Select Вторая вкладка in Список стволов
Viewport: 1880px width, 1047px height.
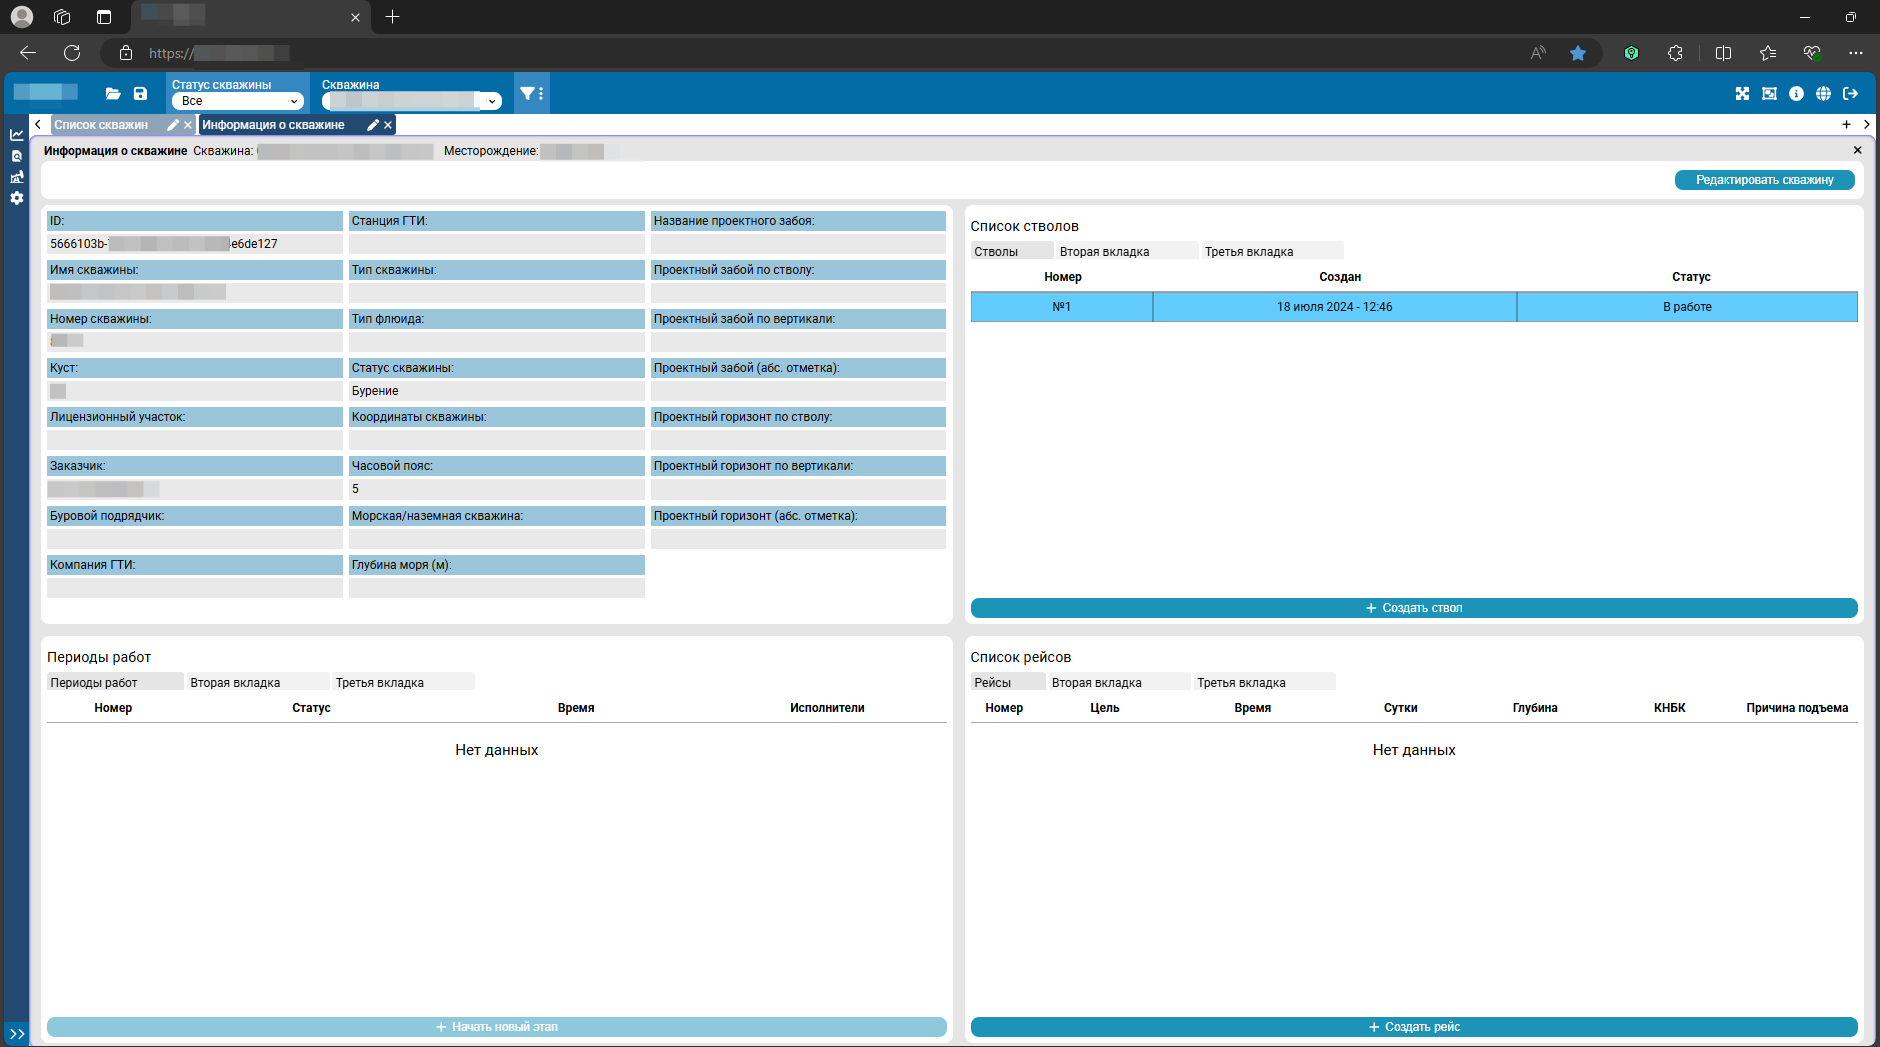[x=1104, y=252]
